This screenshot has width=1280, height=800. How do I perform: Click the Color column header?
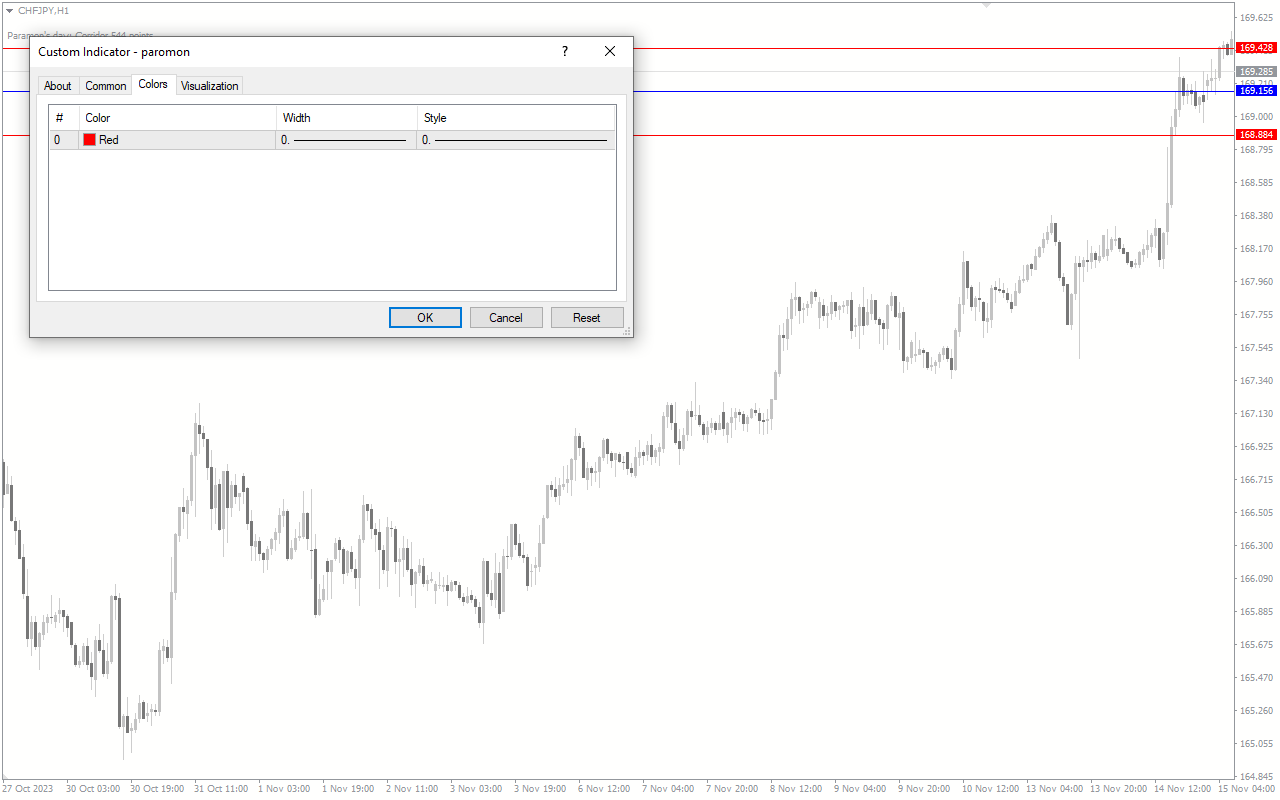click(178, 118)
